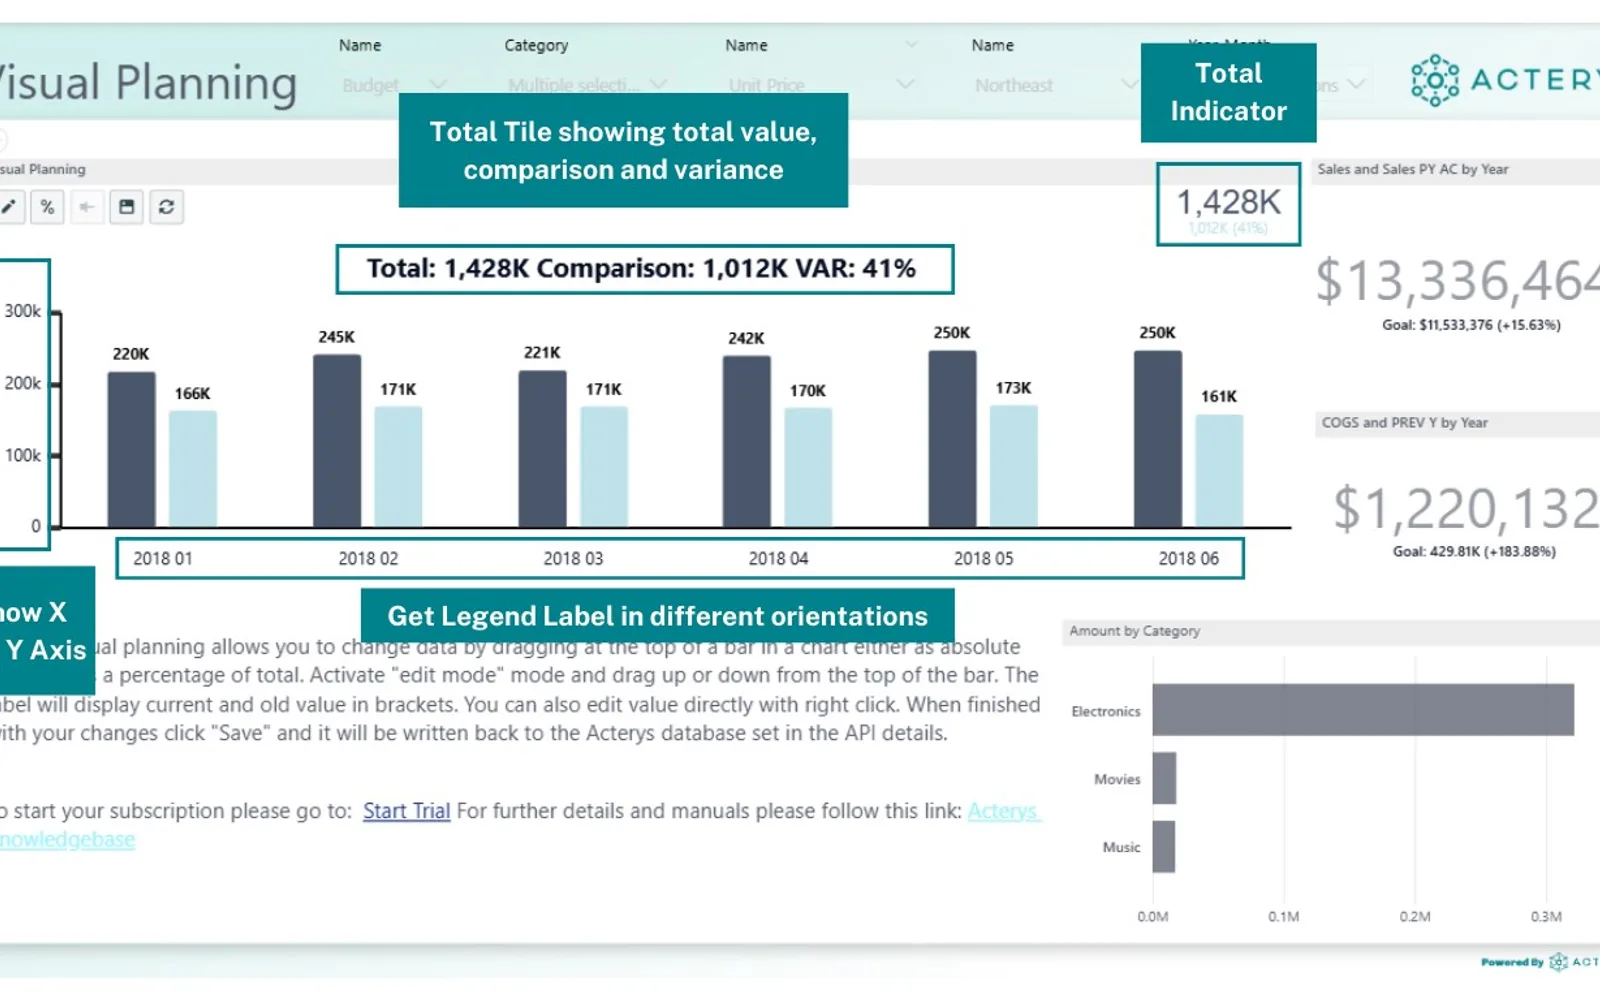Click the Powered By Acterys logo at bottom

click(1540, 962)
